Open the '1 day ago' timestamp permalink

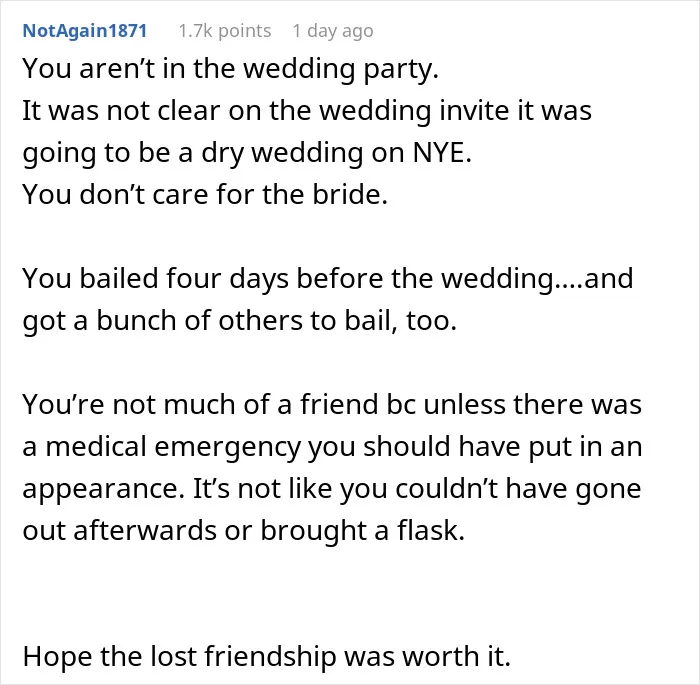point(333,31)
